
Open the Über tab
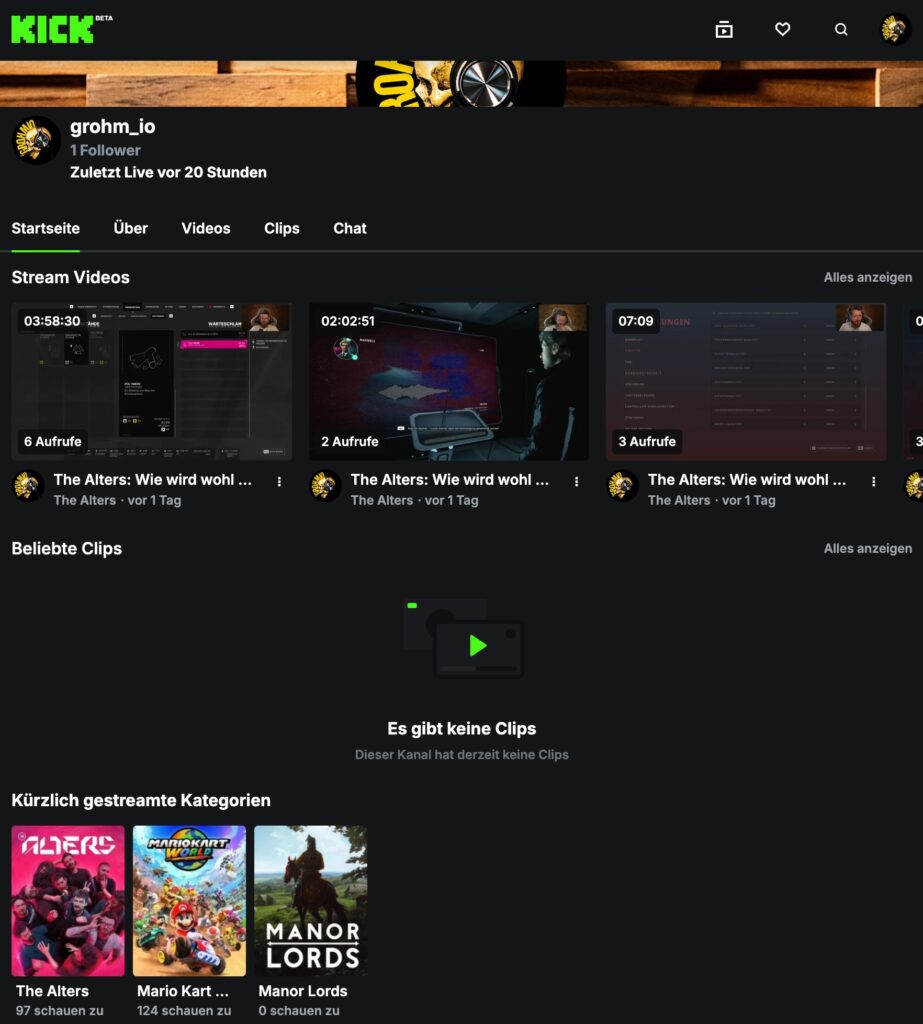click(x=131, y=229)
